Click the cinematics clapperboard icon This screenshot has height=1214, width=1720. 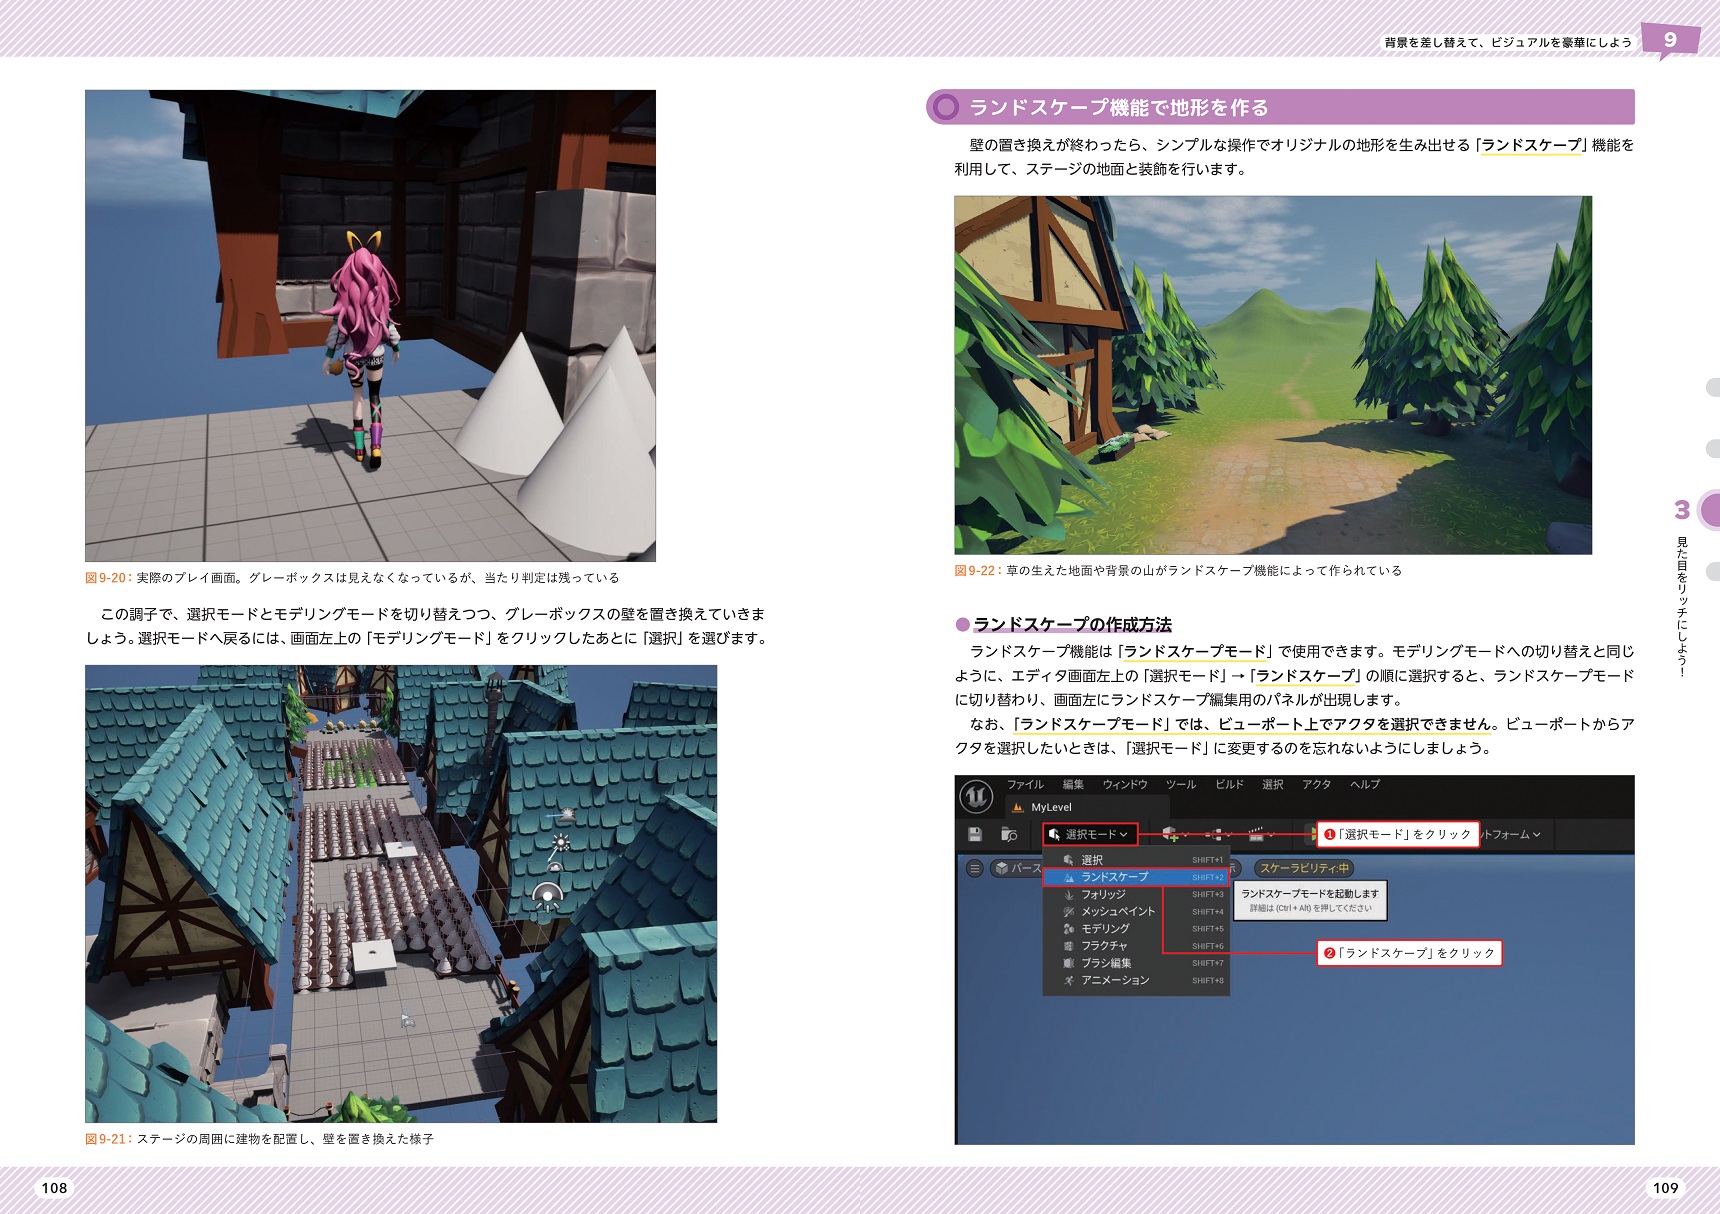(x=1256, y=834)
